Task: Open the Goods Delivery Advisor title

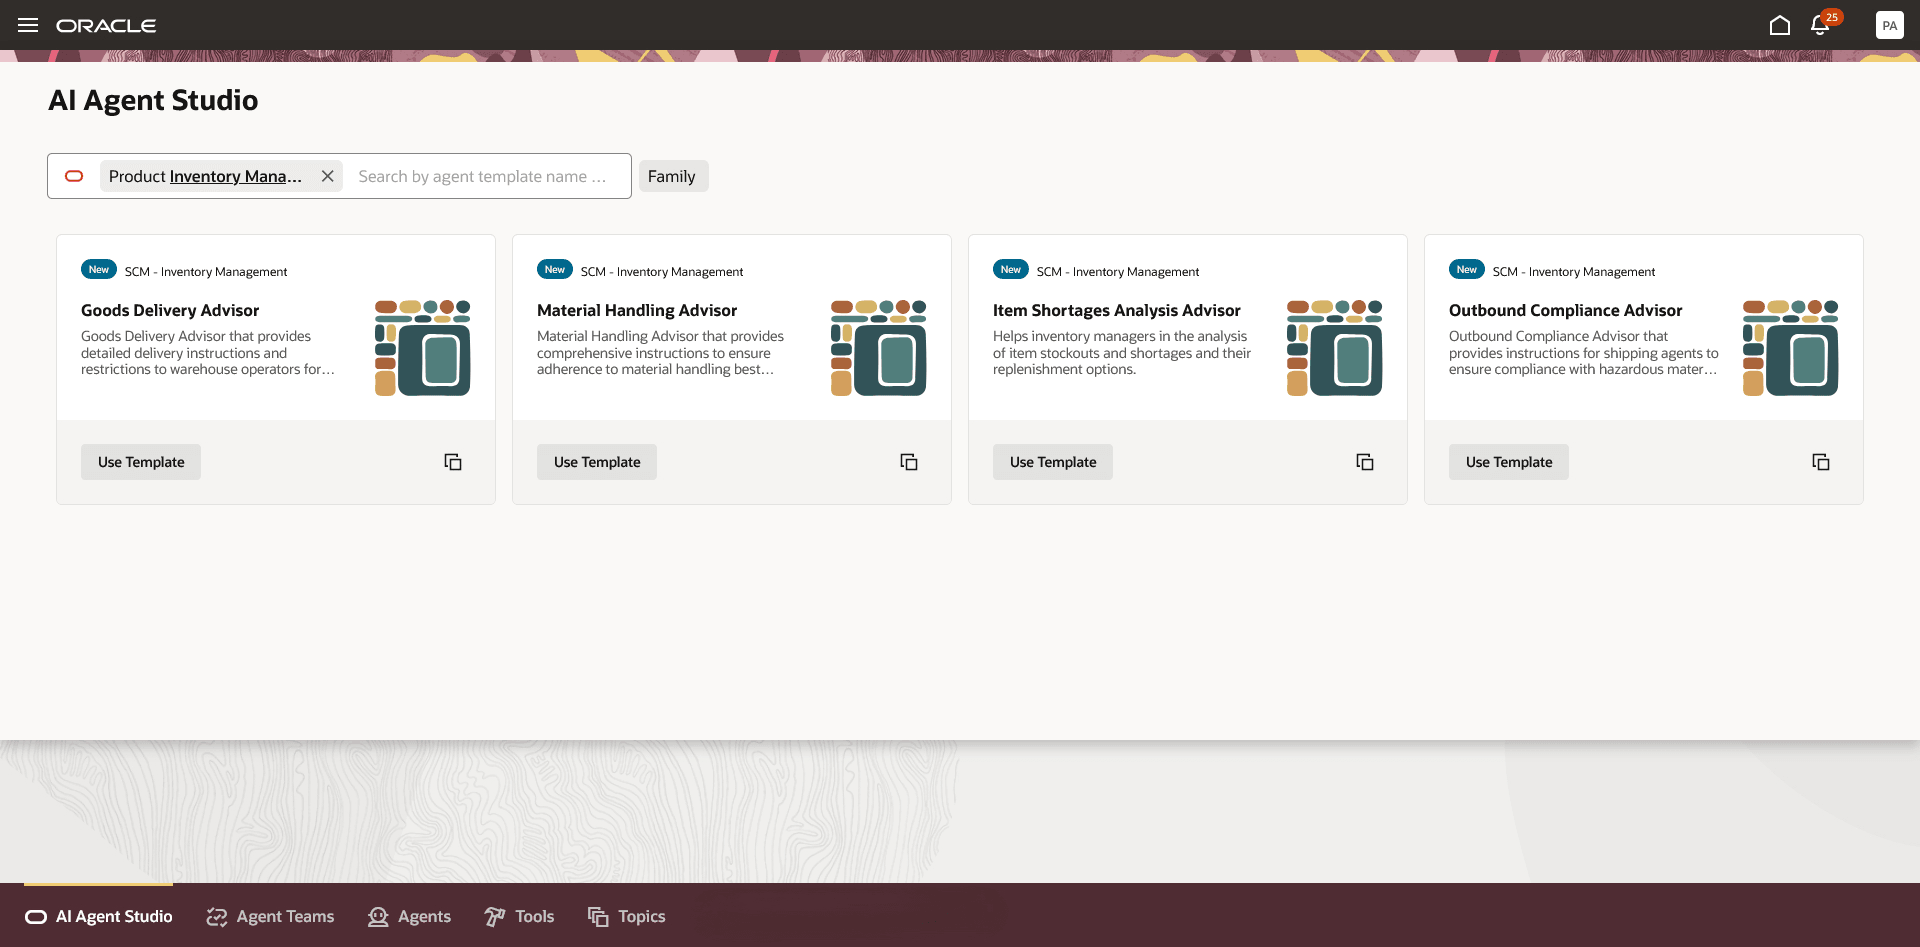Action: point(170,310)
